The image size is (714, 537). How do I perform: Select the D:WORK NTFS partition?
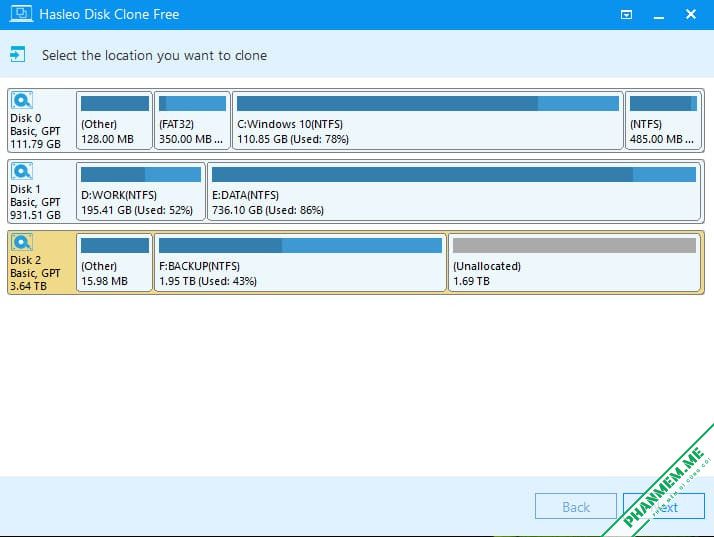point(141,191)
